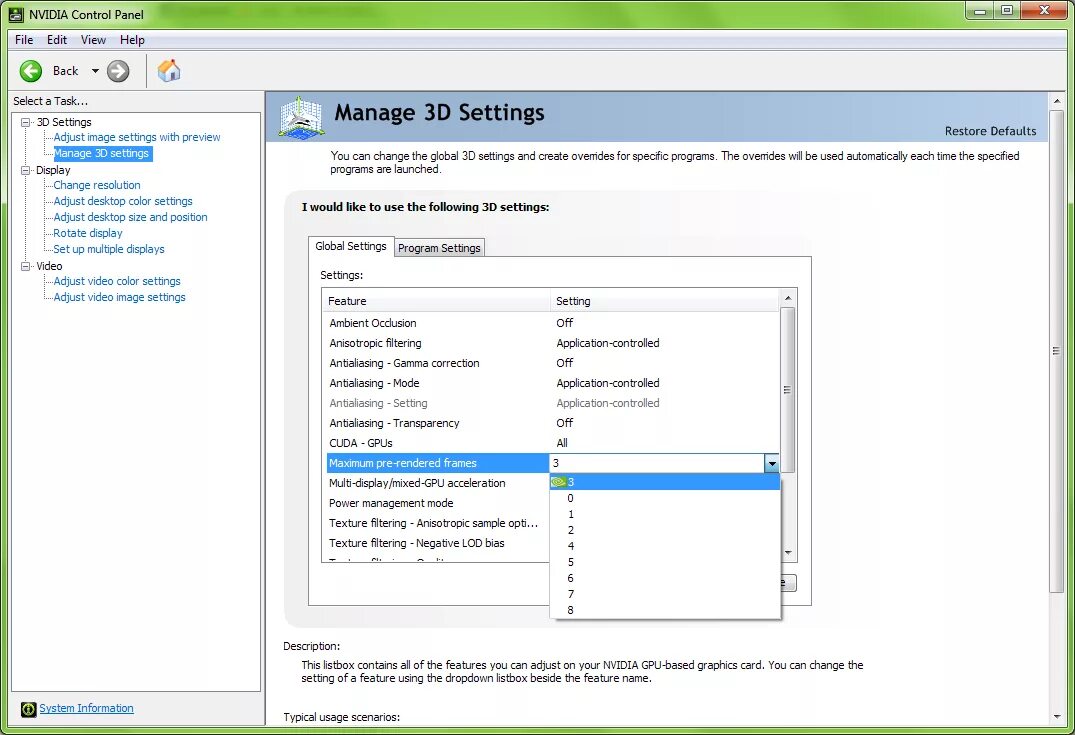Choose 1 in pre-rendered frames list
The height and width of the screenshot is (735, 1075).
[665, 514]
